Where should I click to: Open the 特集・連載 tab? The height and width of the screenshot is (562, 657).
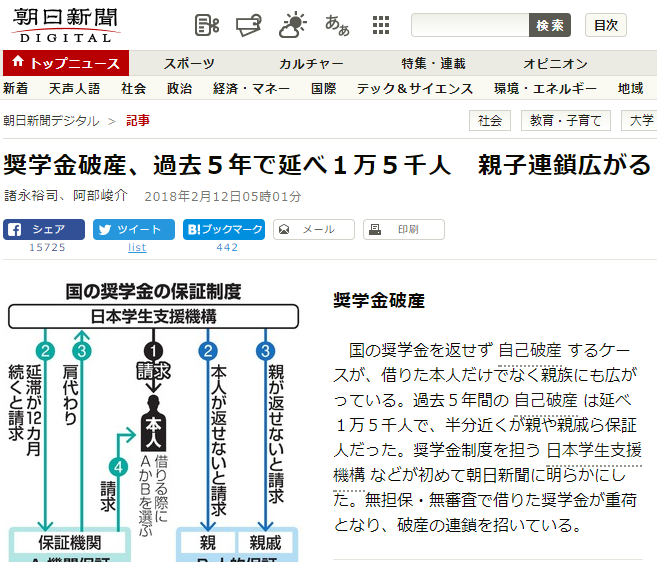[433, 63]
